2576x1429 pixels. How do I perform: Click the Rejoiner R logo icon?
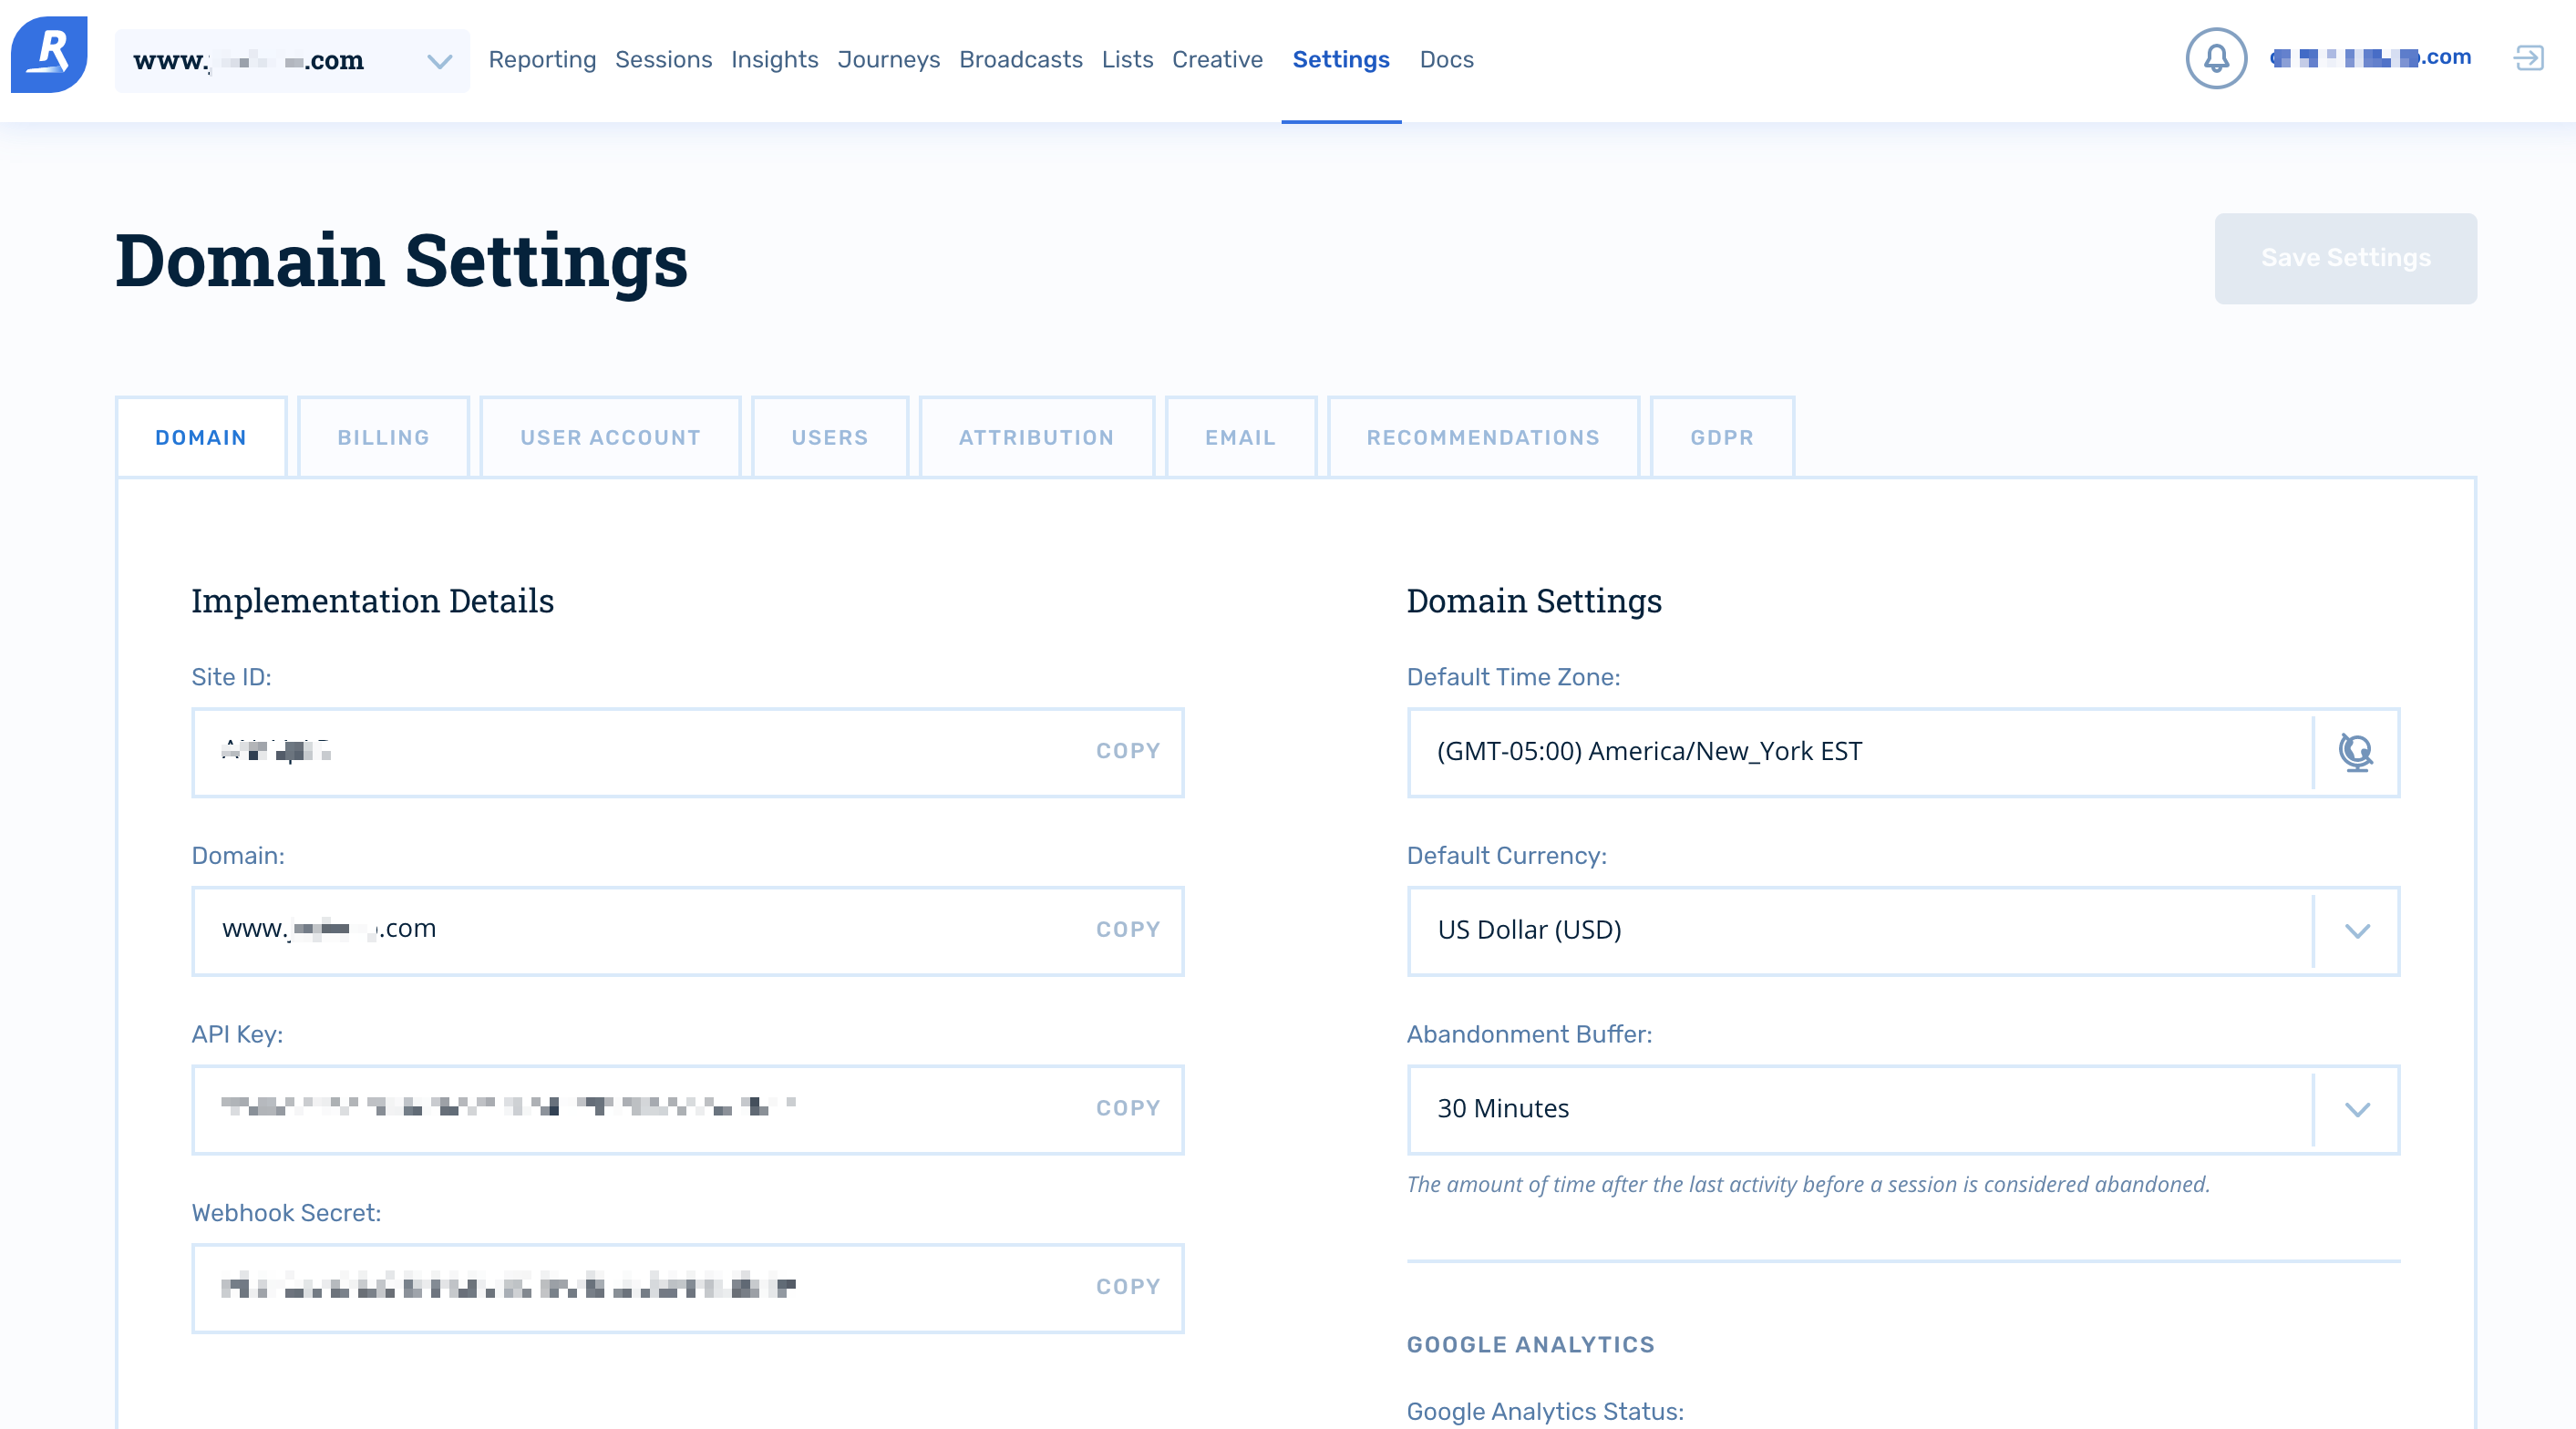(49, 55)
